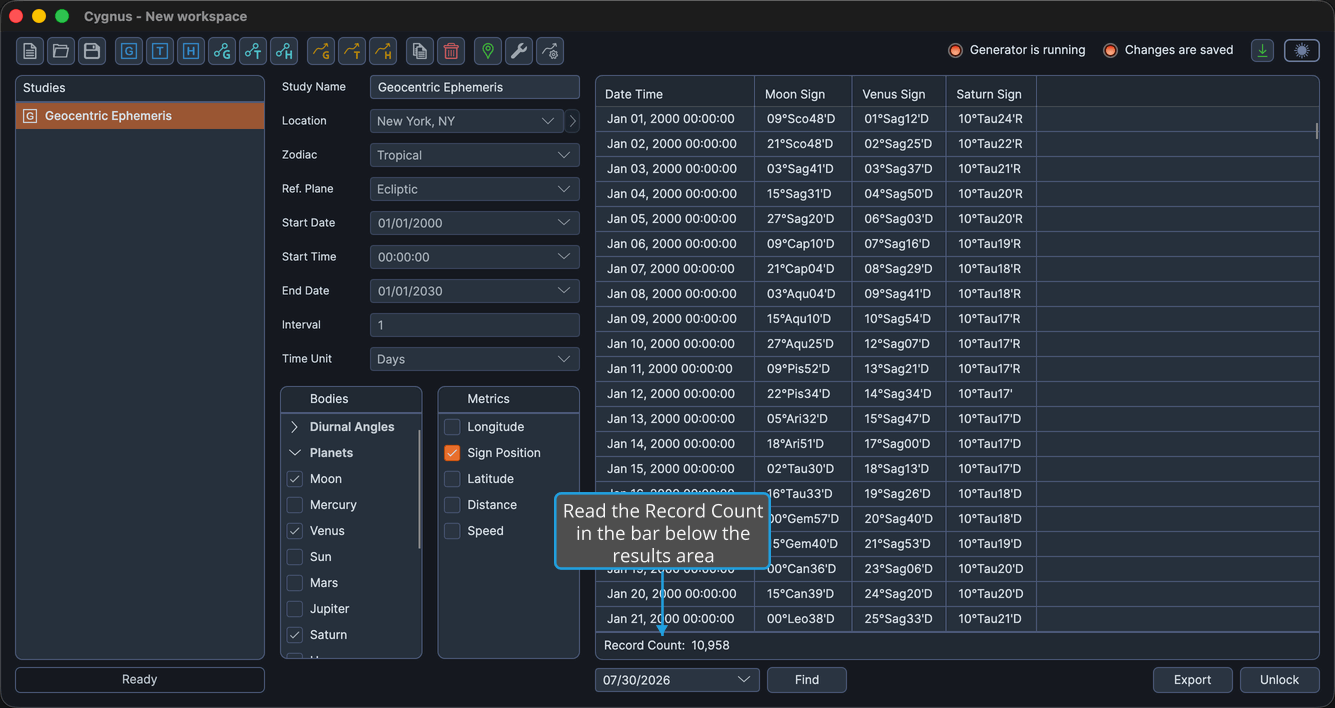Check the Sun body checkbox
The width and height of the screenshot is (1335, 708).
[295, 557]
